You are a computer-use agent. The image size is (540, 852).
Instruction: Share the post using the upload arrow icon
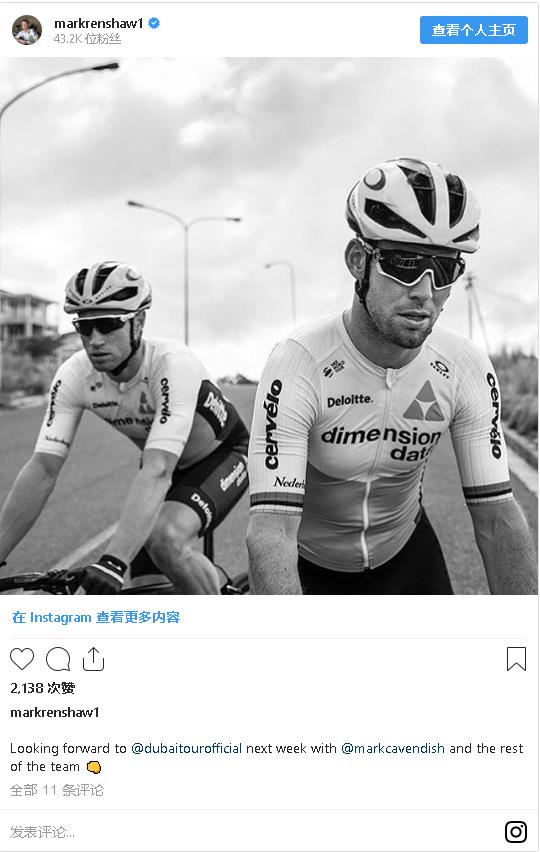[x=93, y=659]
